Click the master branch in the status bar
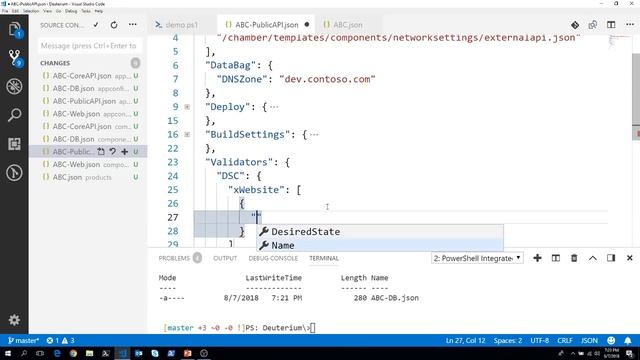The image size is (640, 360). coord(24,340)
